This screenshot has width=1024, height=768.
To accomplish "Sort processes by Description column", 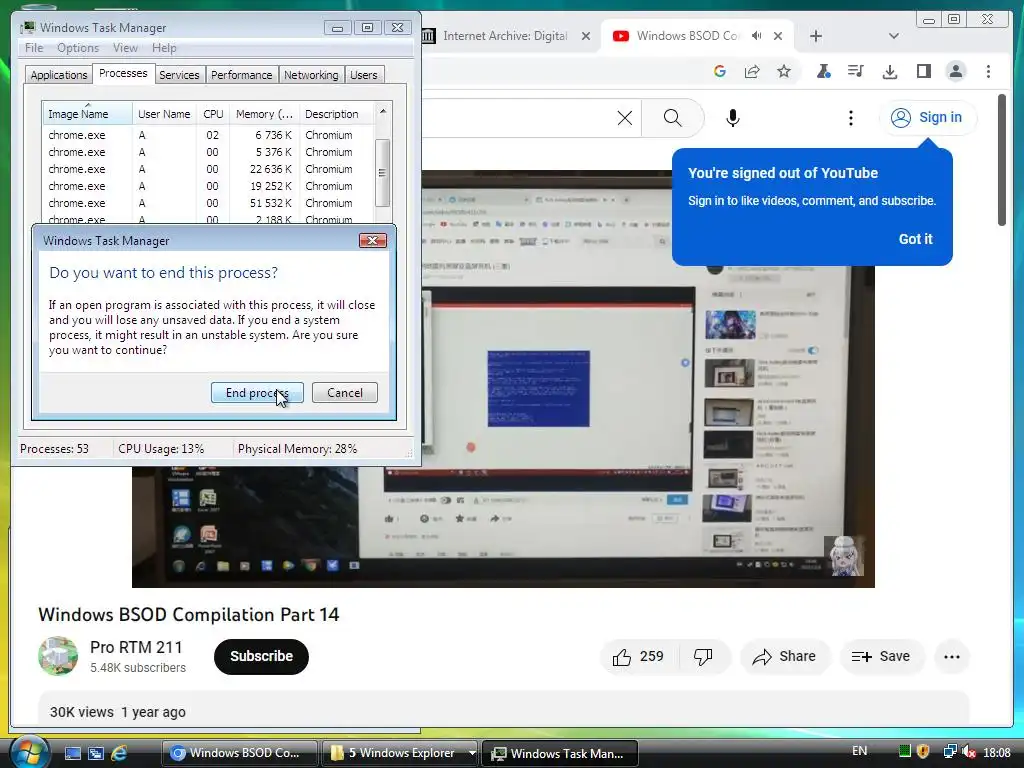I will click(336, 114).
